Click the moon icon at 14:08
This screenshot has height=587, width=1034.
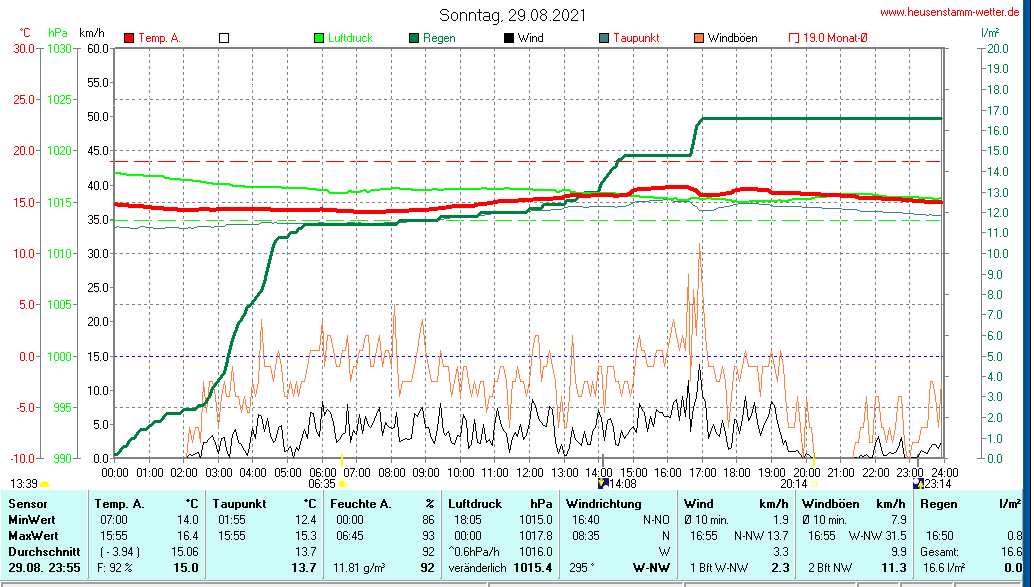(602, 483)
